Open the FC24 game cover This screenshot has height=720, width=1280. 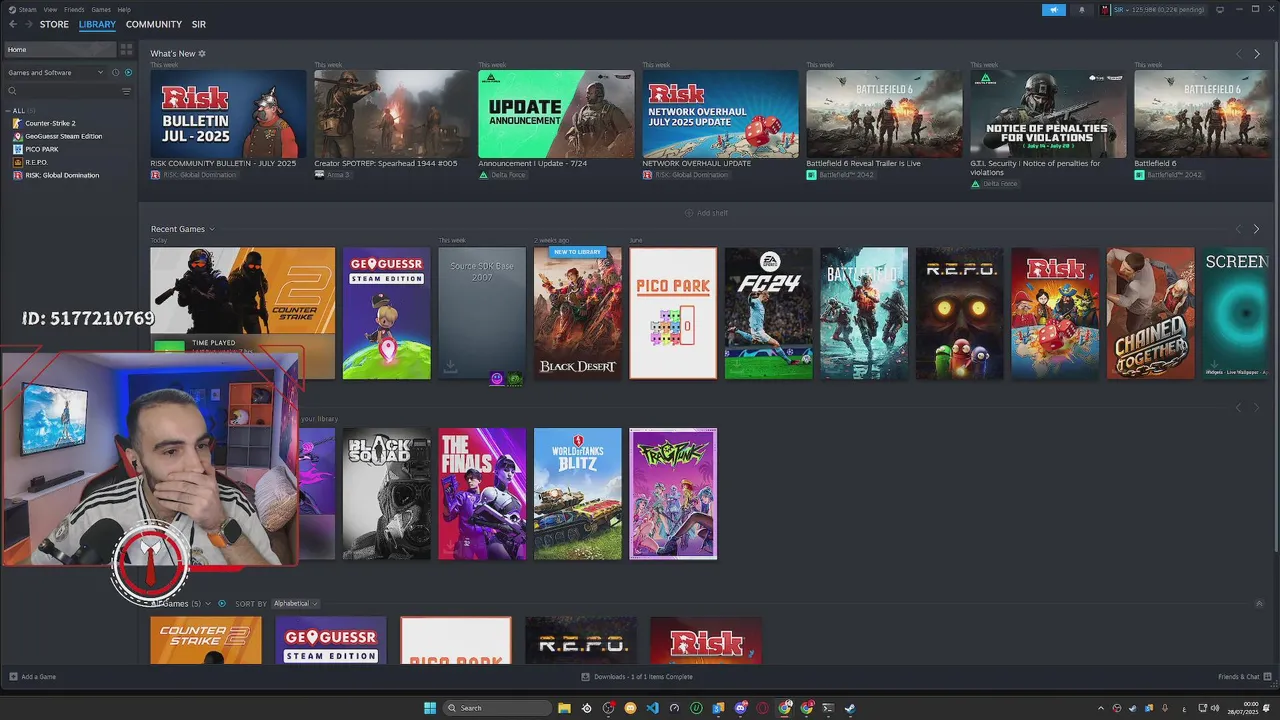point(769,313)
